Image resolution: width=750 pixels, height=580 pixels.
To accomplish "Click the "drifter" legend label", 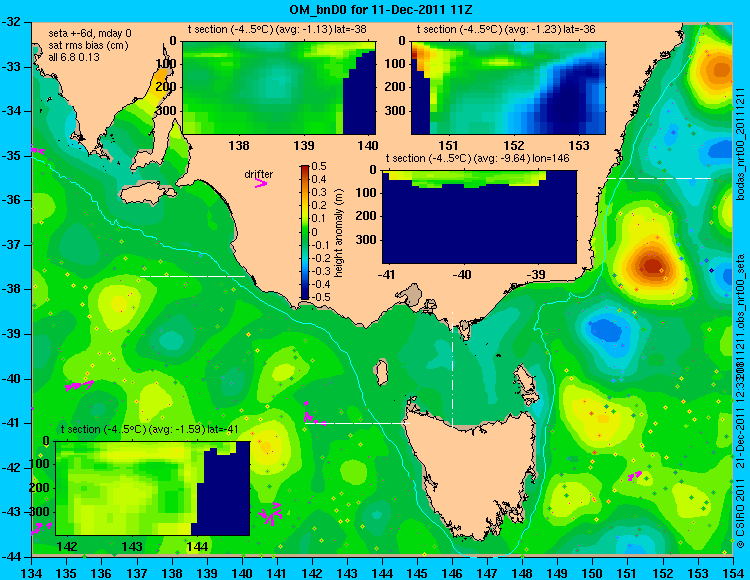I will (x=259, y=174).
